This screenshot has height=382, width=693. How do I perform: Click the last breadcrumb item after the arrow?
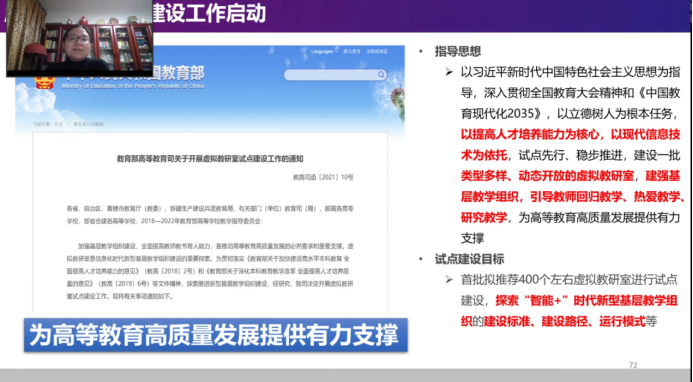click(x=88, y=125)
